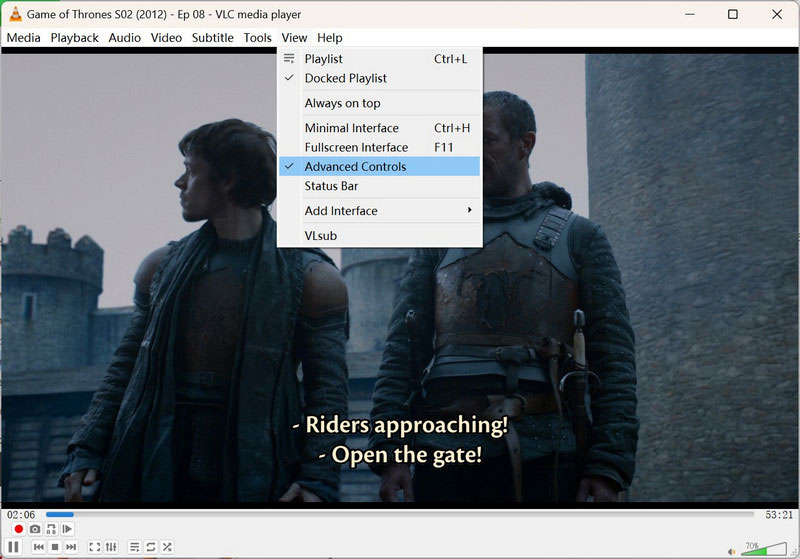The width and height of the screenshot is (800, 559).
Task: Advance frame by frame
Action: (67, 529)
